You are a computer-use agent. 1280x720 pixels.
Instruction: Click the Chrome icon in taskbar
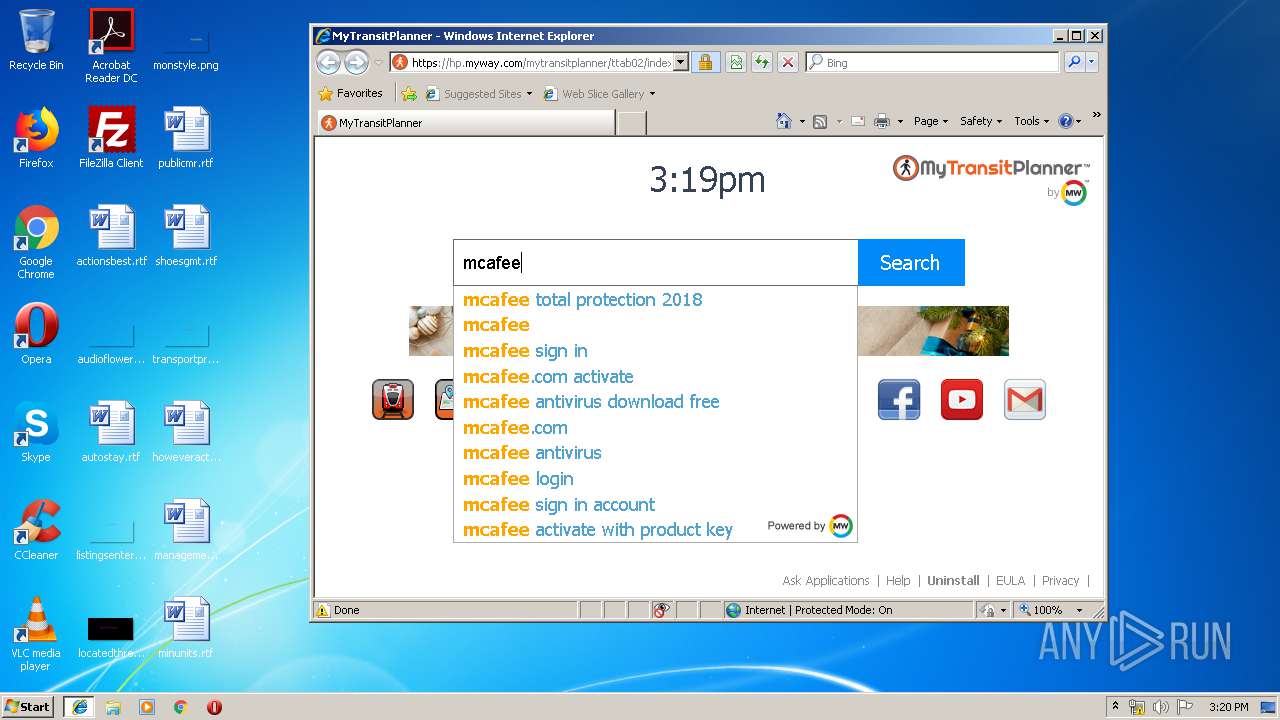[x=180, y=707]
